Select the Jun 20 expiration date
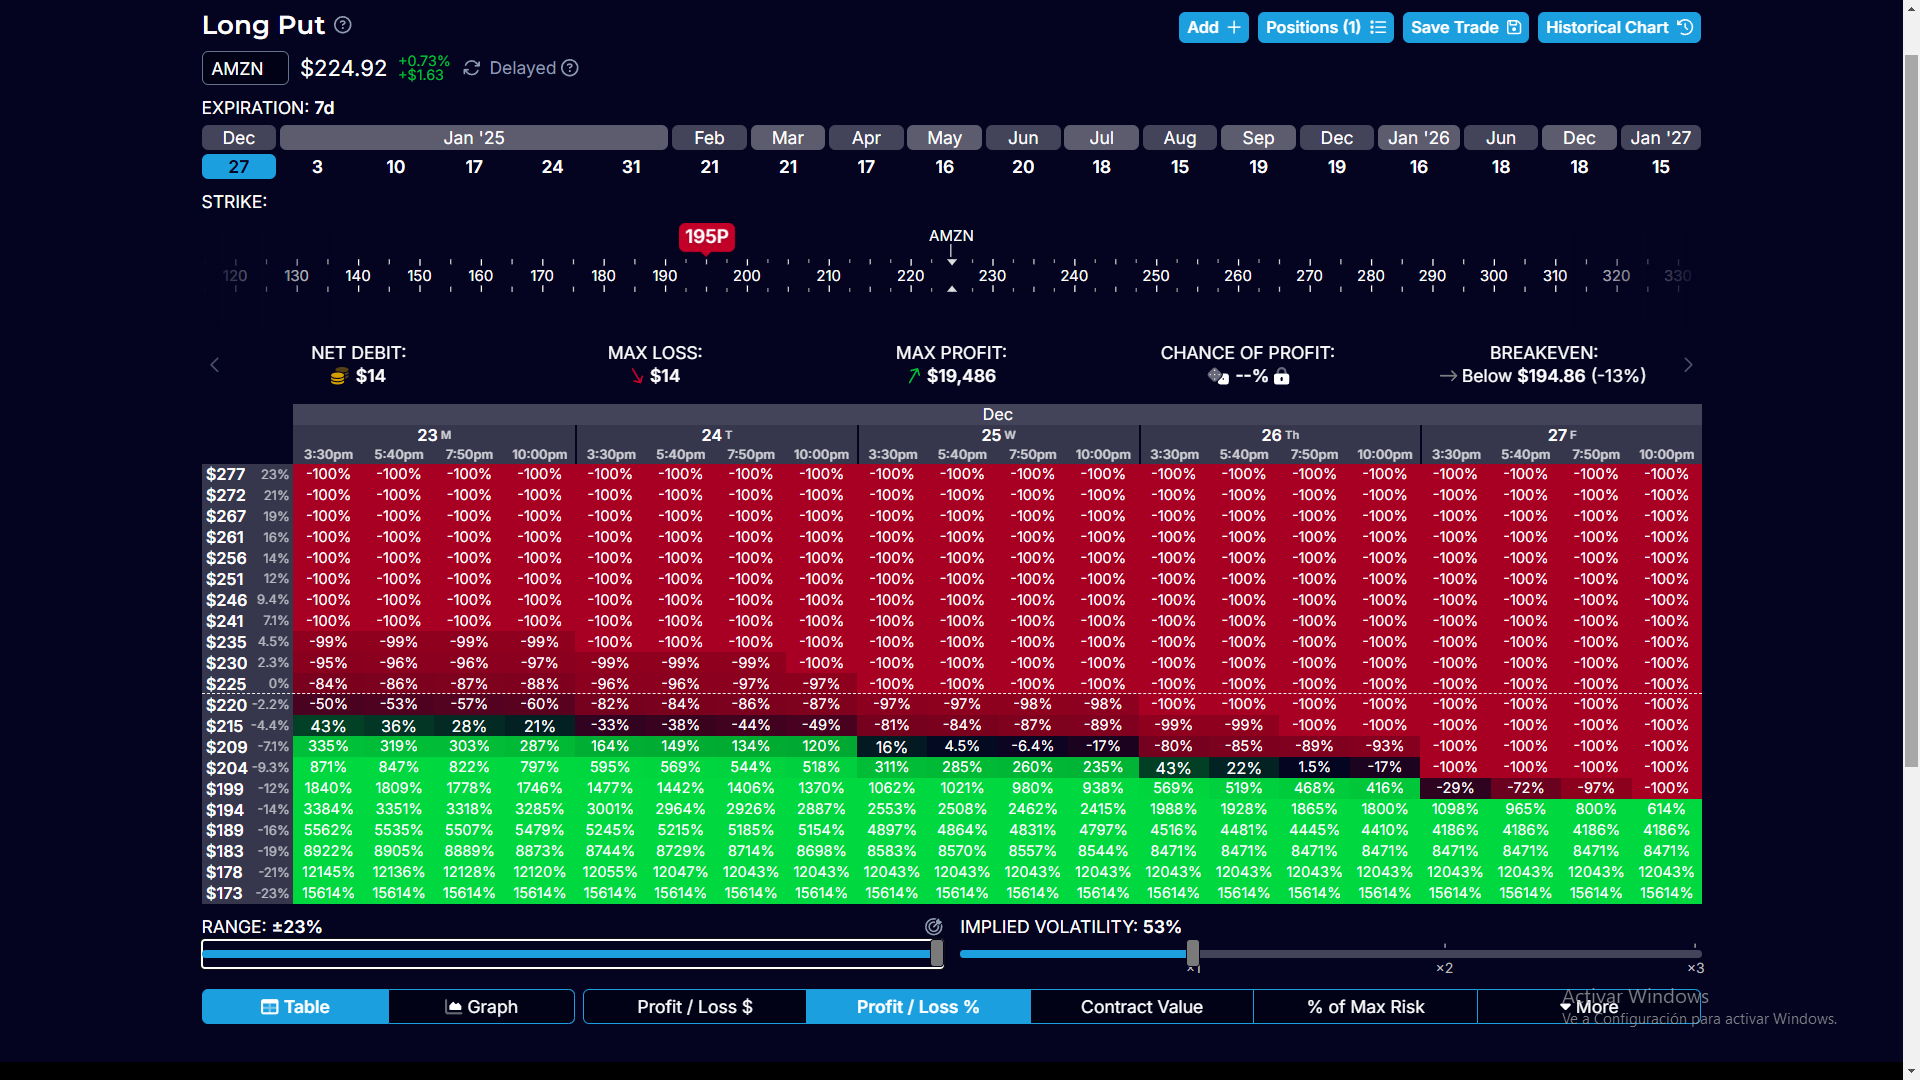 [1023, 167]
